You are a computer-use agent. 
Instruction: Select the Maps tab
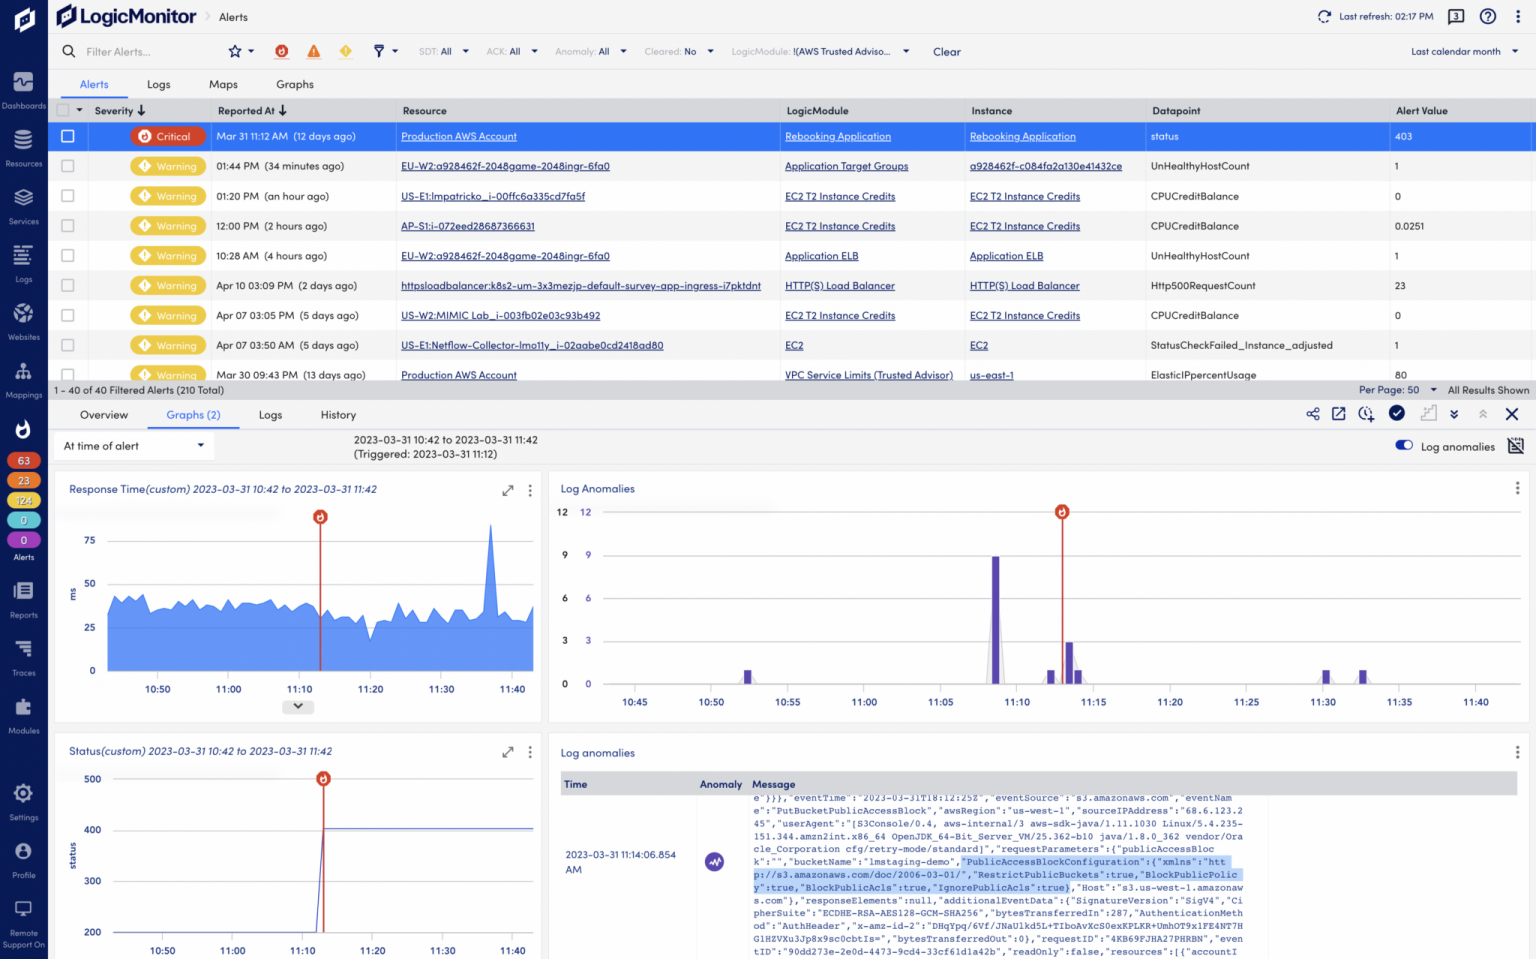[x=223, y=84]
